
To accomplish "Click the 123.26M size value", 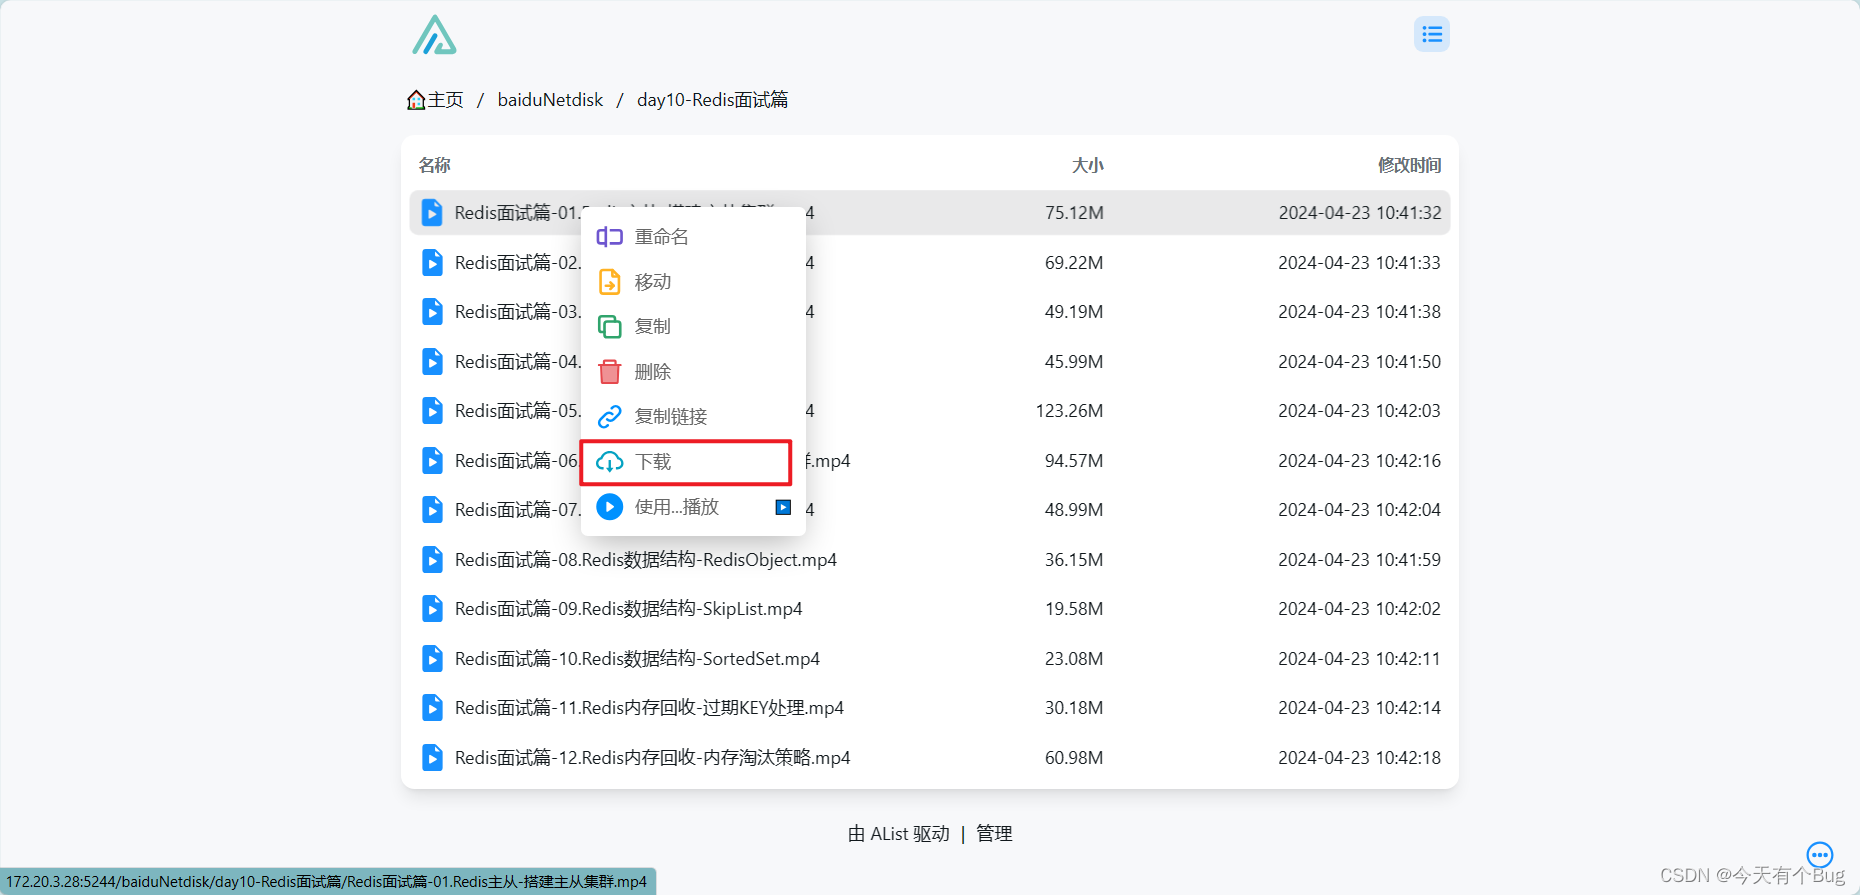I will tap(1069, 411).
